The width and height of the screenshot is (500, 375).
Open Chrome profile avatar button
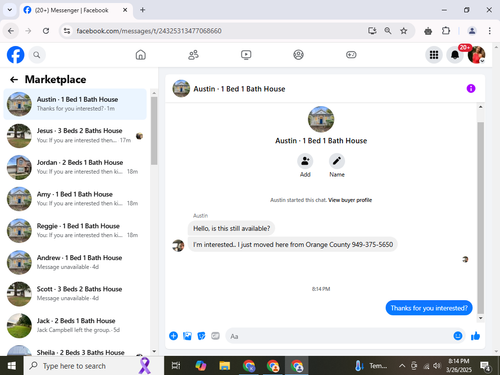pyautogui.click(x=472, y=31)
